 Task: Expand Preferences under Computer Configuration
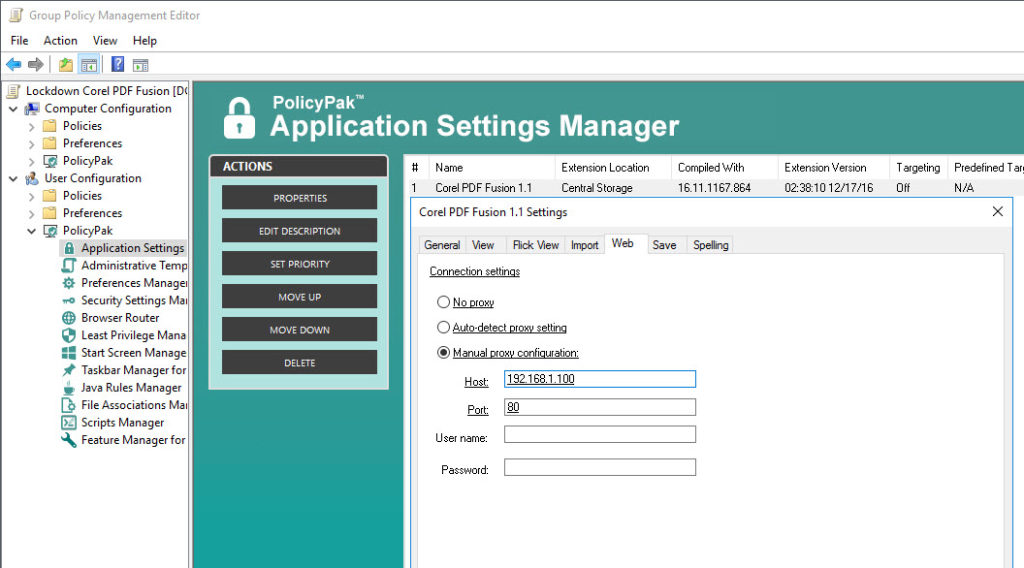tap(31, 144)
